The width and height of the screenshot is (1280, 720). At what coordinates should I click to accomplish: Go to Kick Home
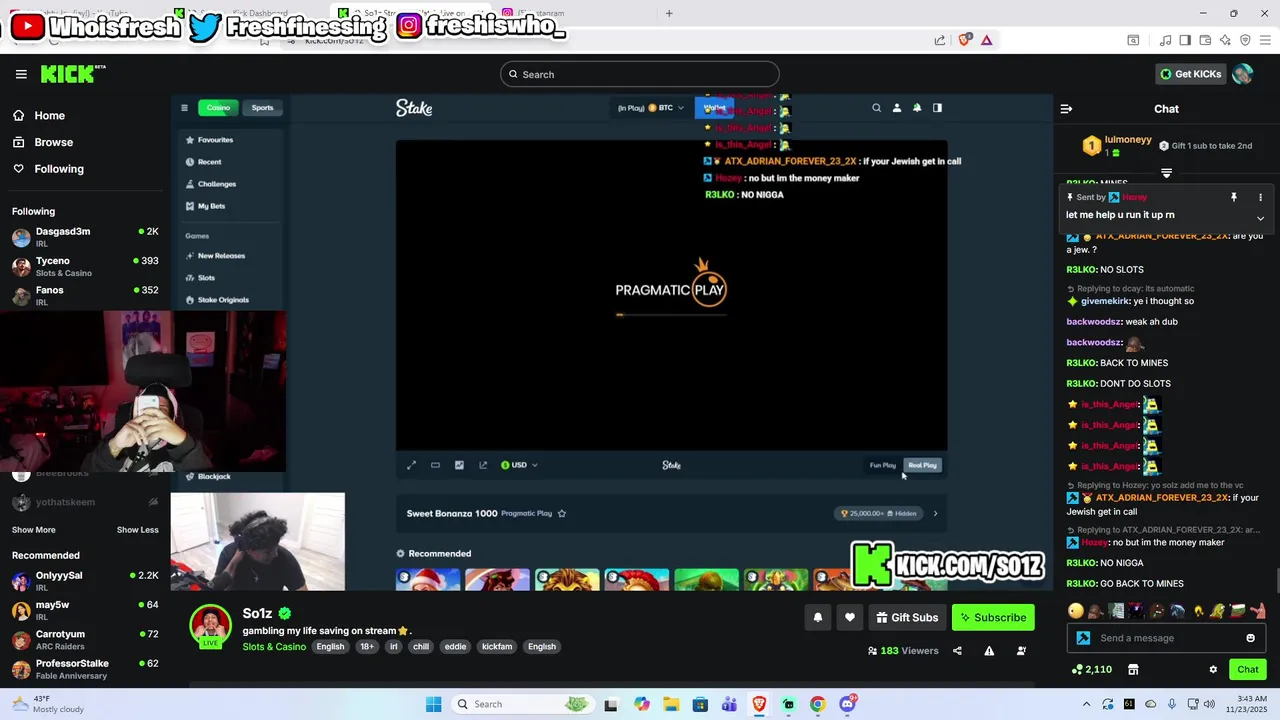[49, 116]
